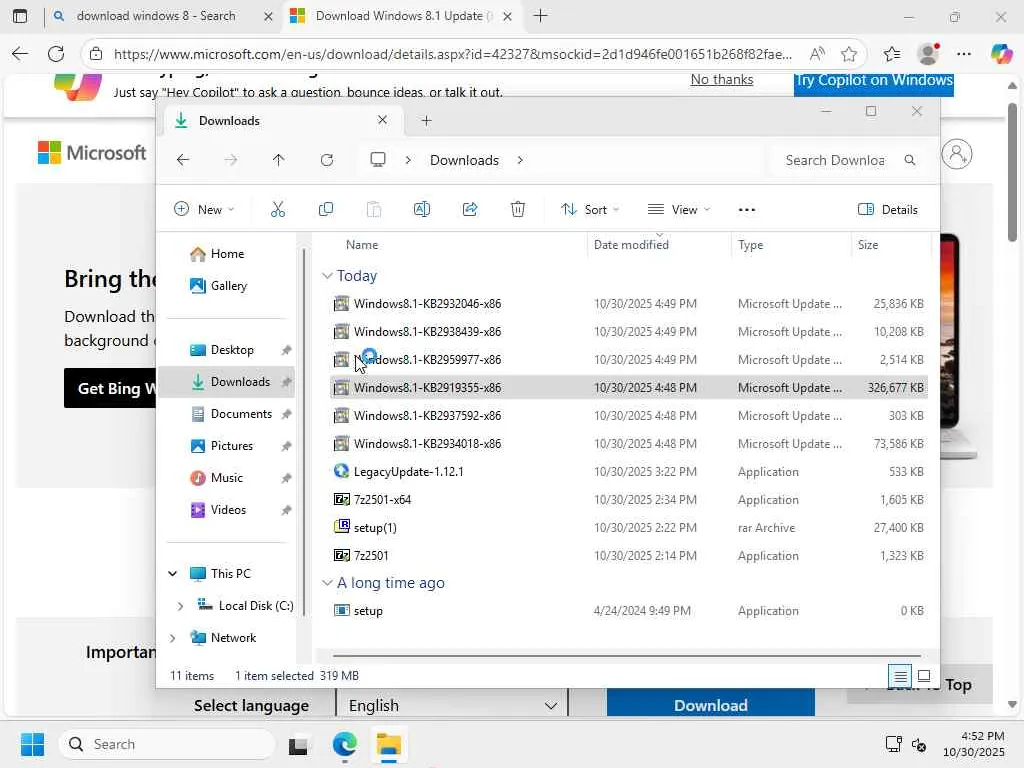Image resolution: width=1024 pixels, height=768 pixels.
Task: Collapse the A long time ago group
Action: pyautogui.click(x=327, y=583)
